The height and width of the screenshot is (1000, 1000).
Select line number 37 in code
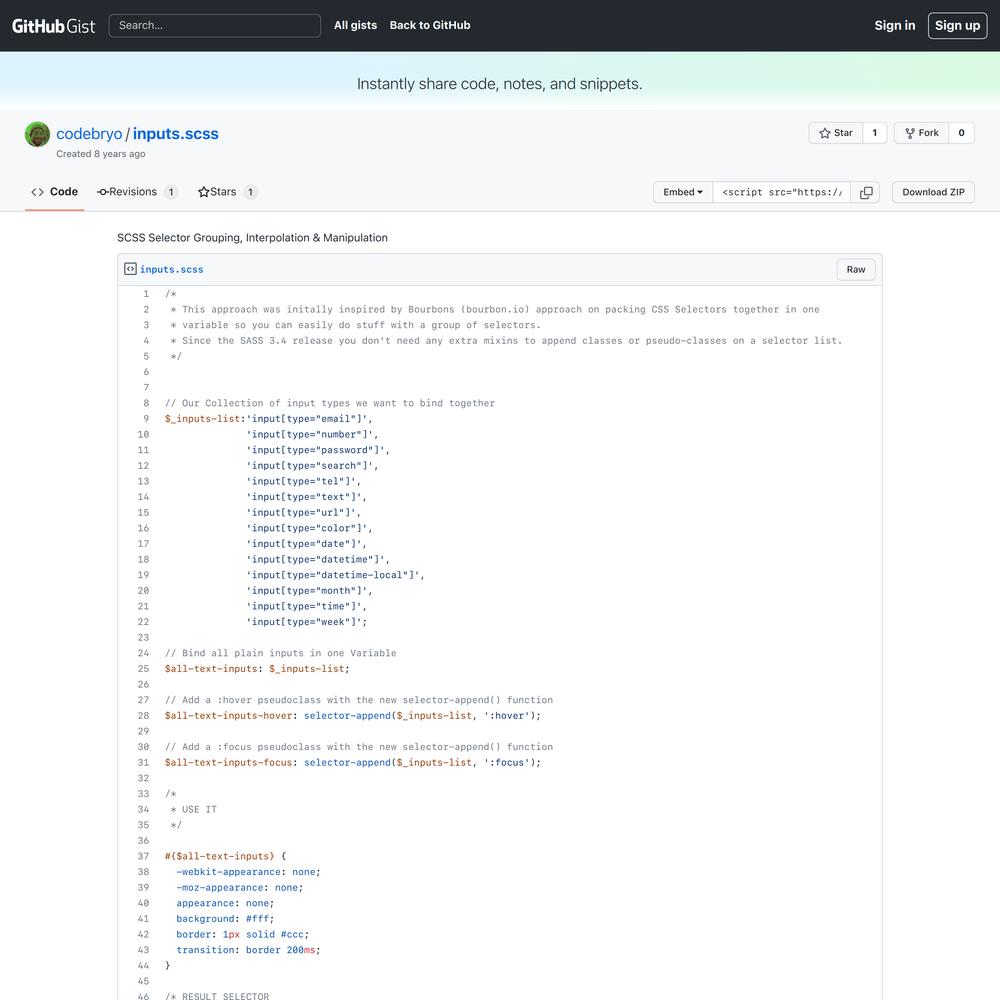[143, 857]
